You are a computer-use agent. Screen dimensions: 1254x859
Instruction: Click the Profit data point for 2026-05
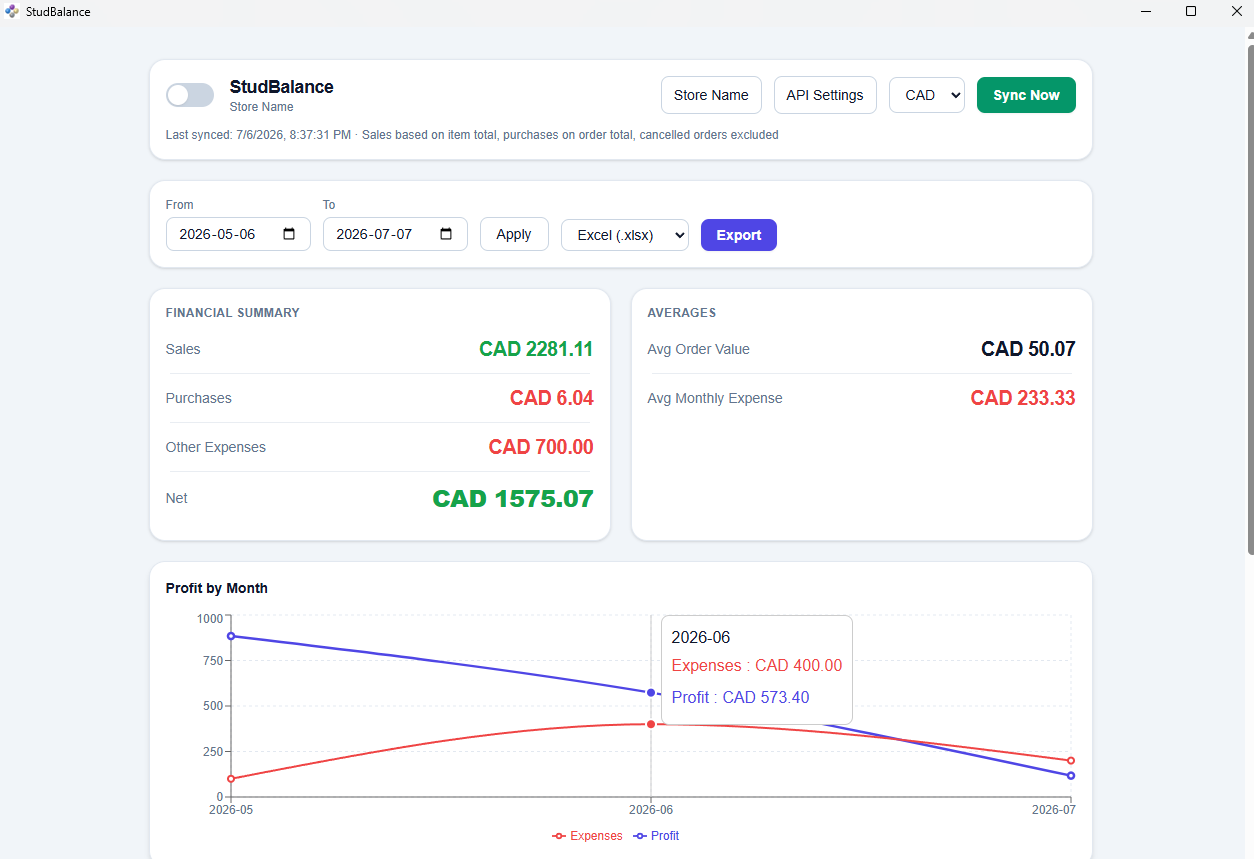tap(231, 636)
